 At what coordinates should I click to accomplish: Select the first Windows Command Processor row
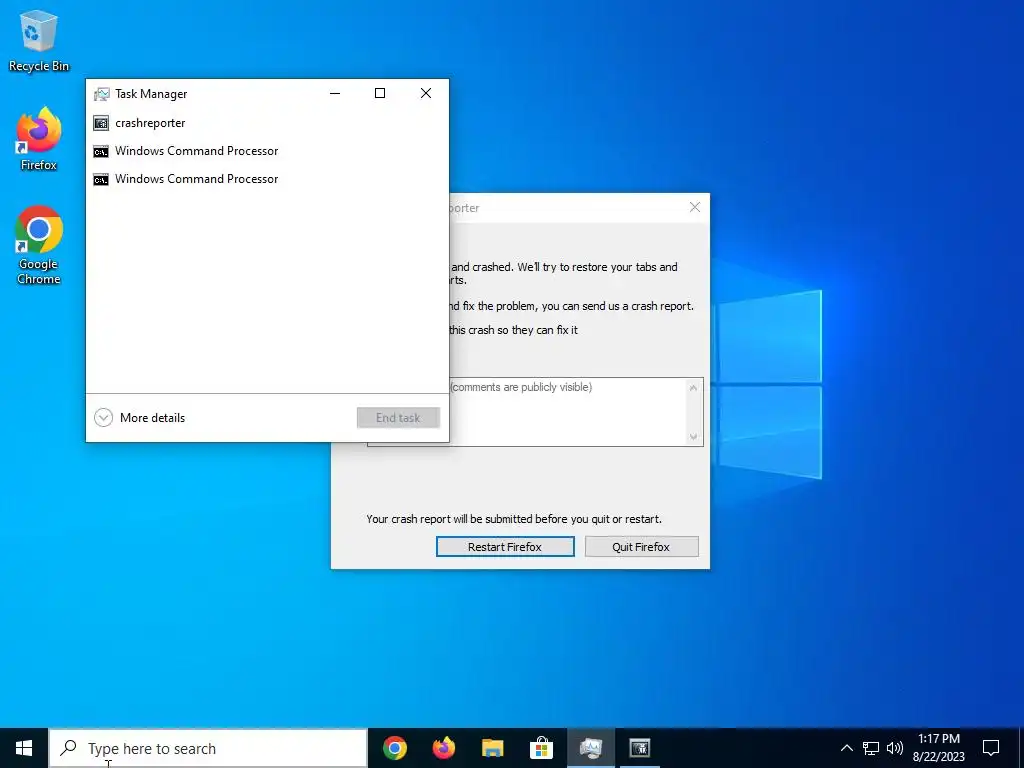[x=267, y=151]
